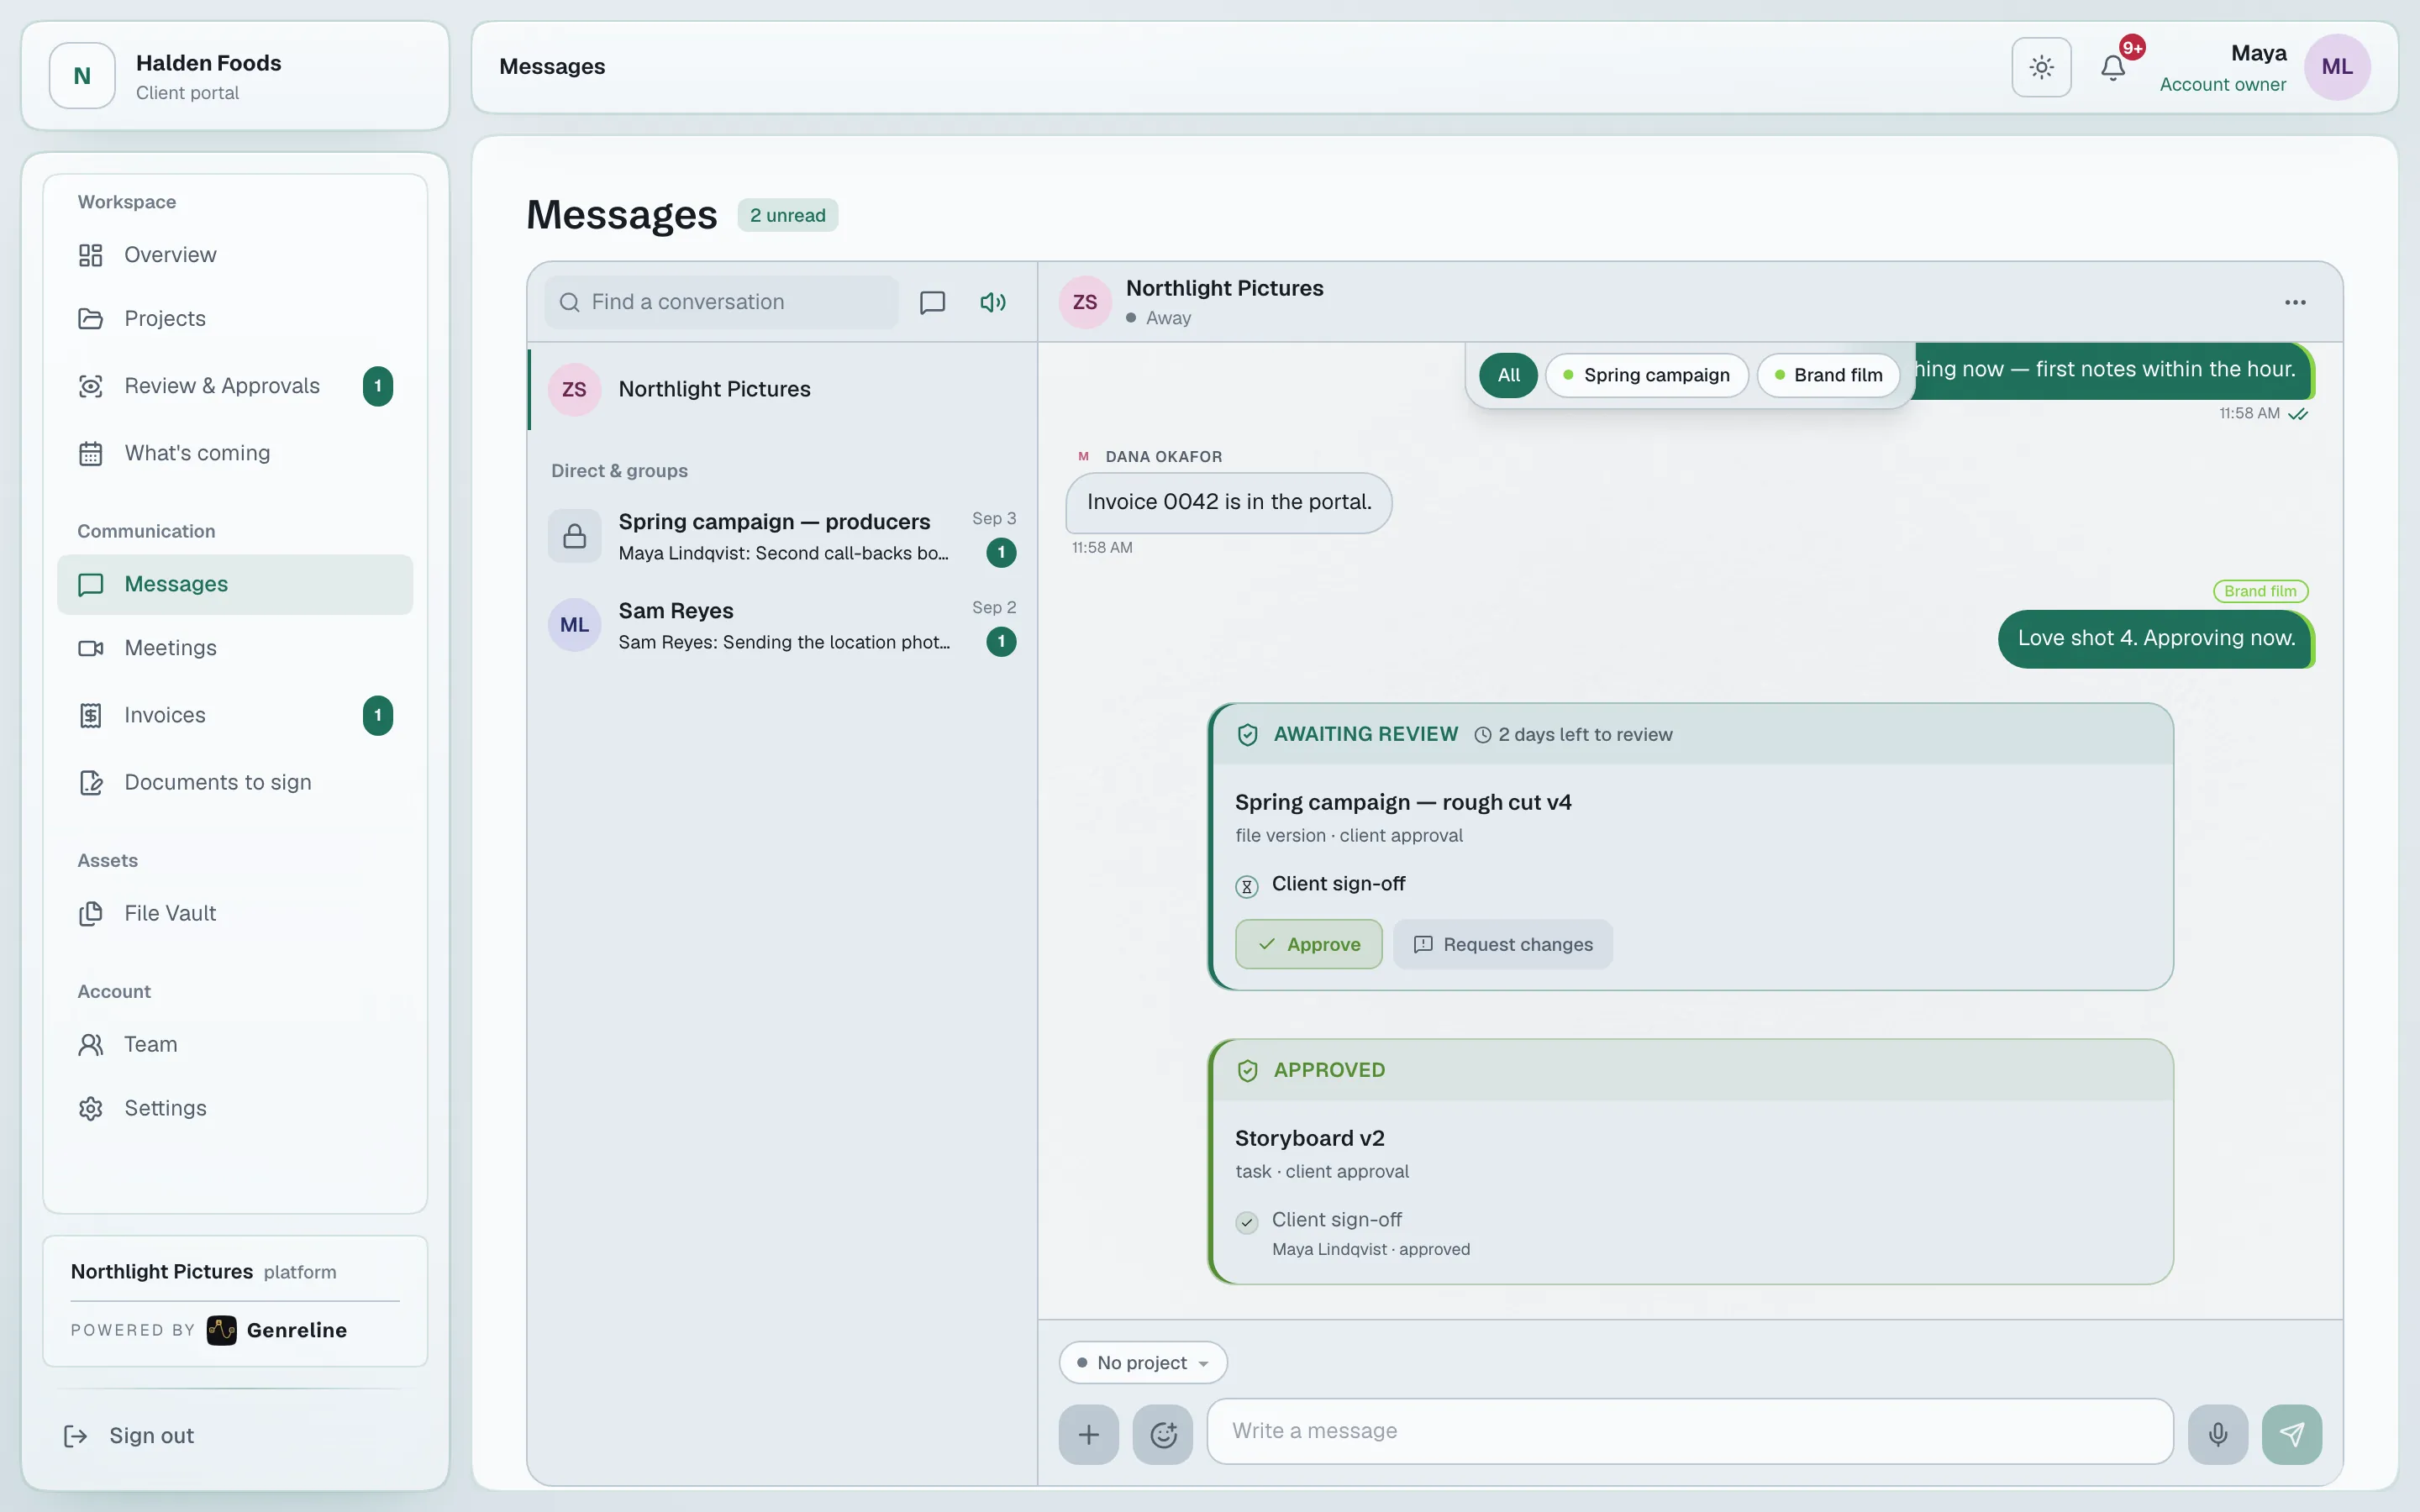The height and width of the screenshot is (1512, 2420).
Task: Click Request changes on rough cut
Action: coord(1502,944)
